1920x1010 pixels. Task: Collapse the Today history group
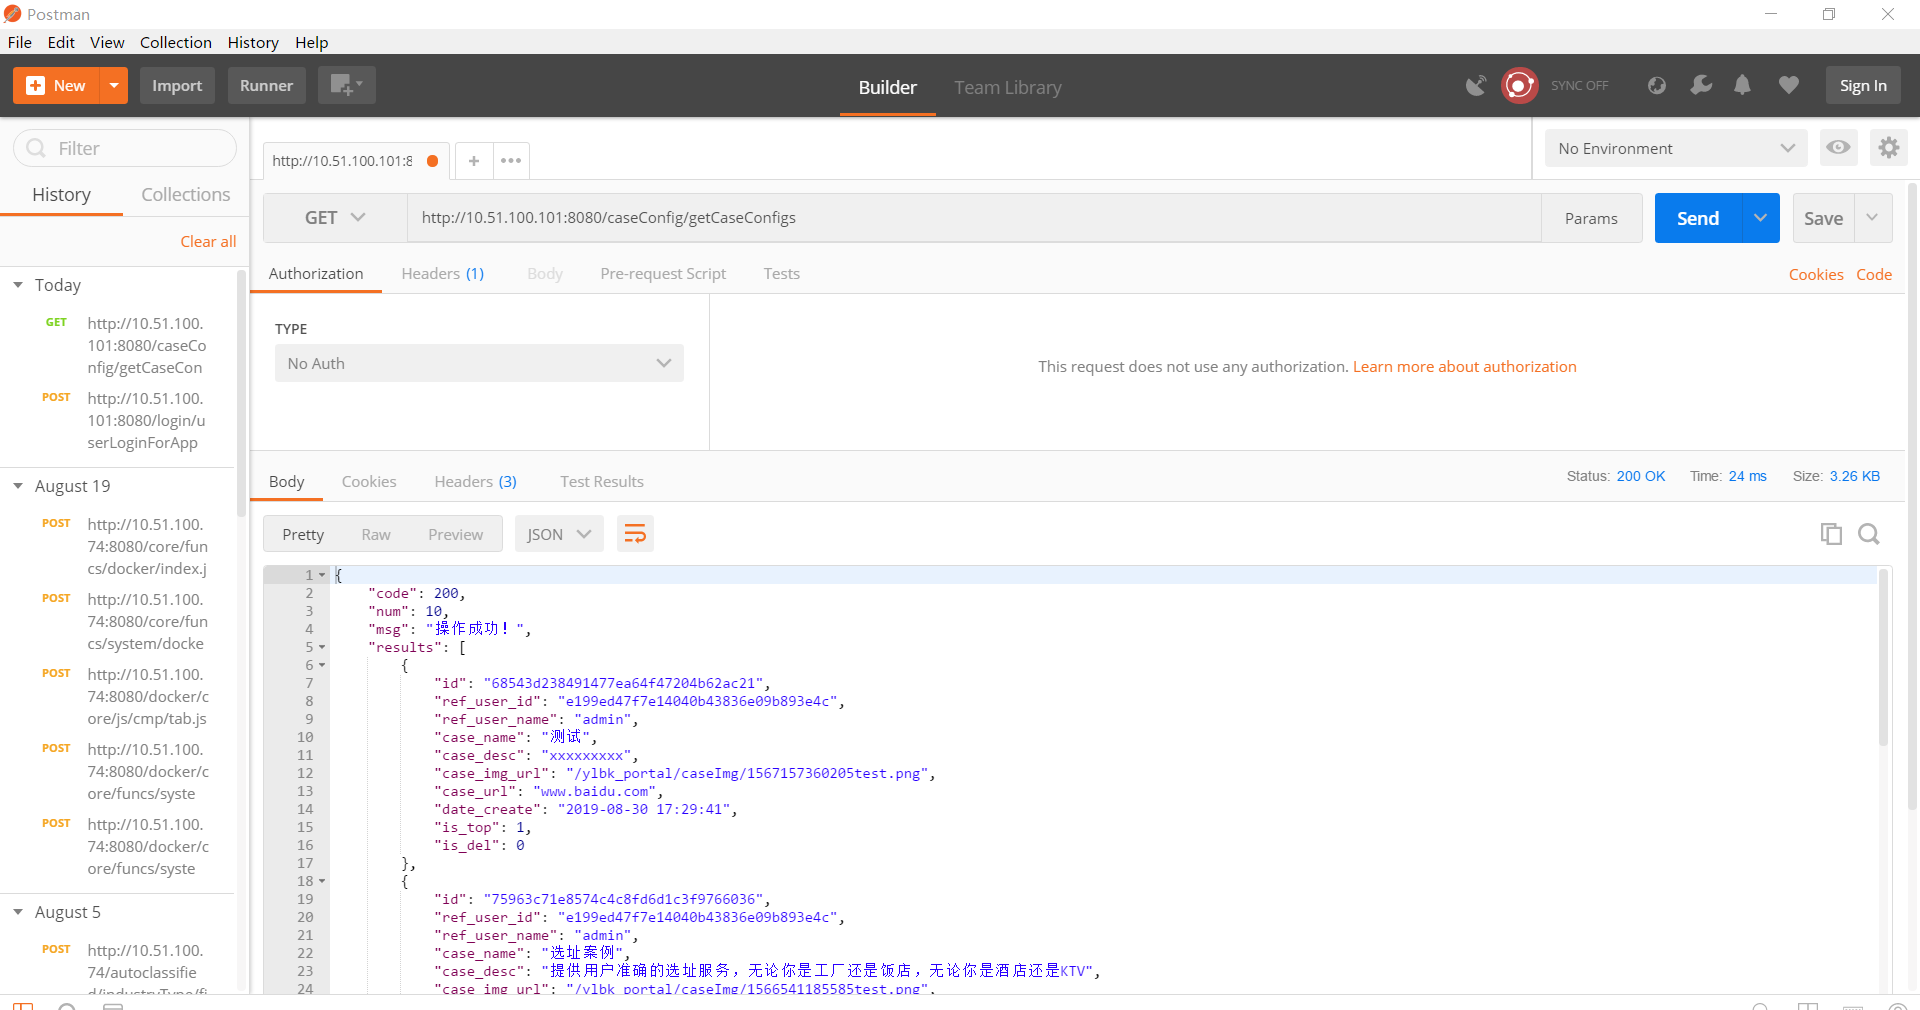pos(18,286)
